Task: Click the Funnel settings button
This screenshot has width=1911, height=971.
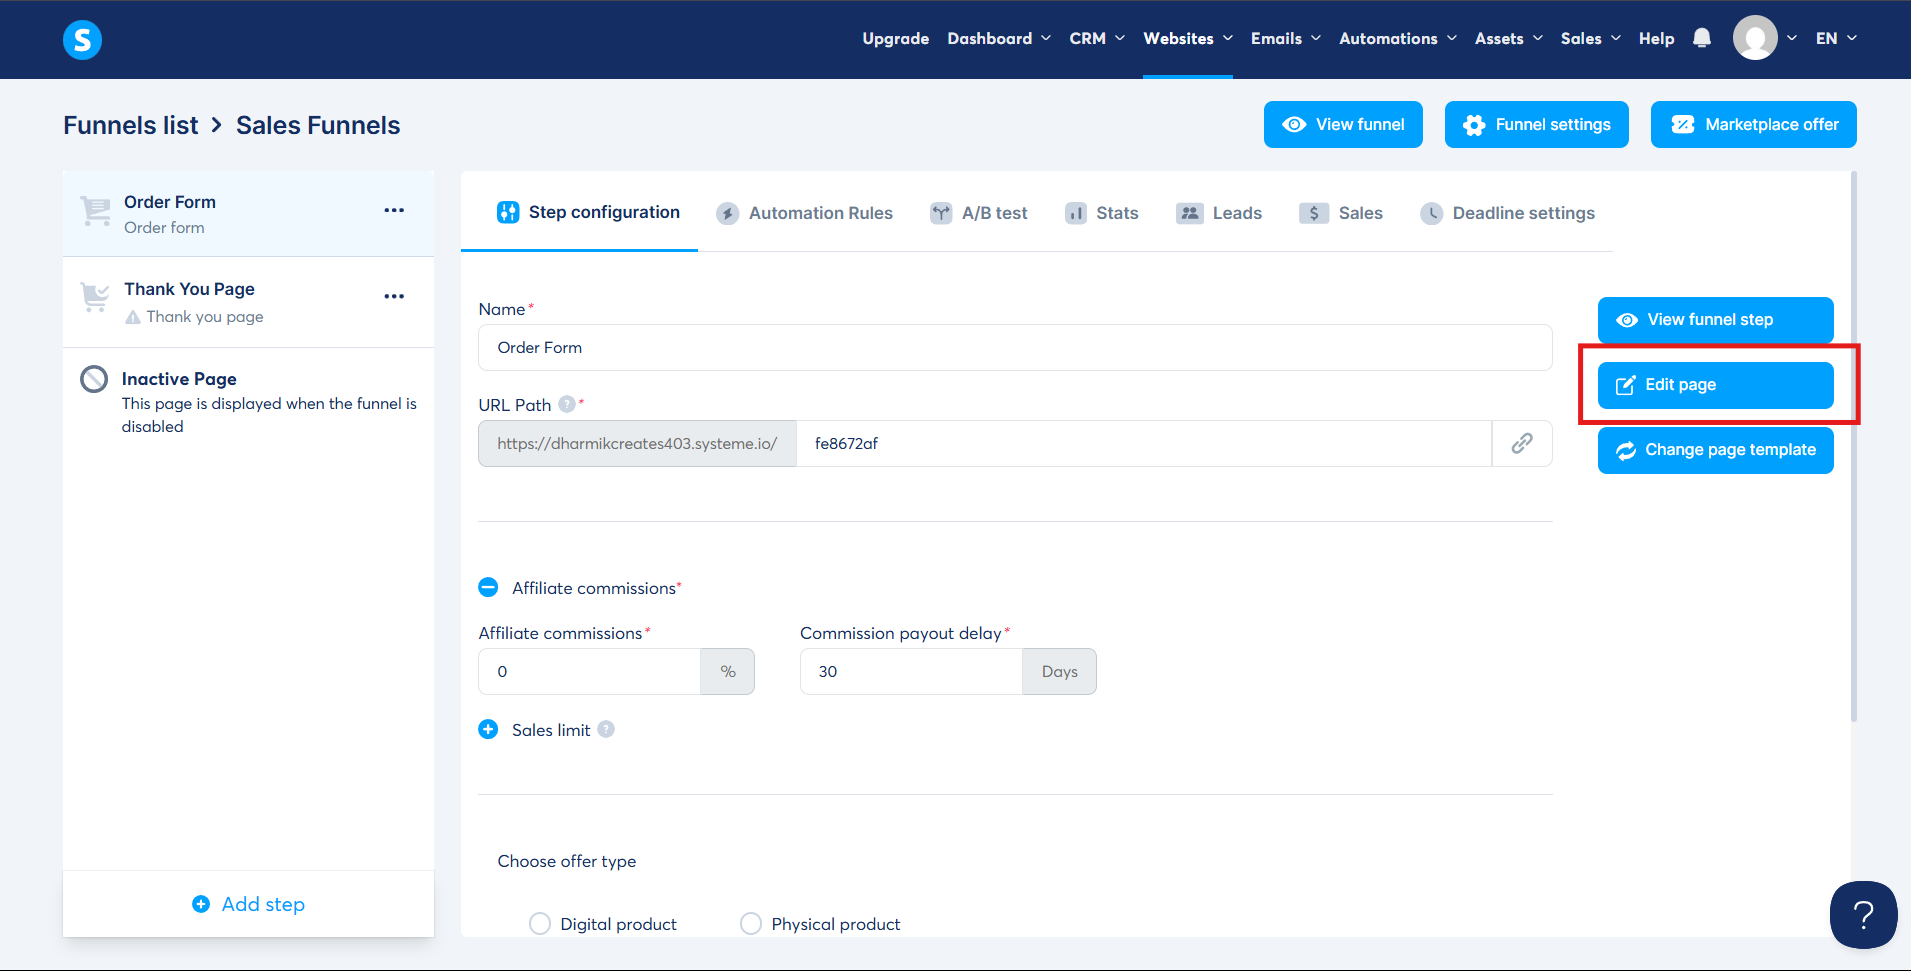Action: pos(1536,124)
